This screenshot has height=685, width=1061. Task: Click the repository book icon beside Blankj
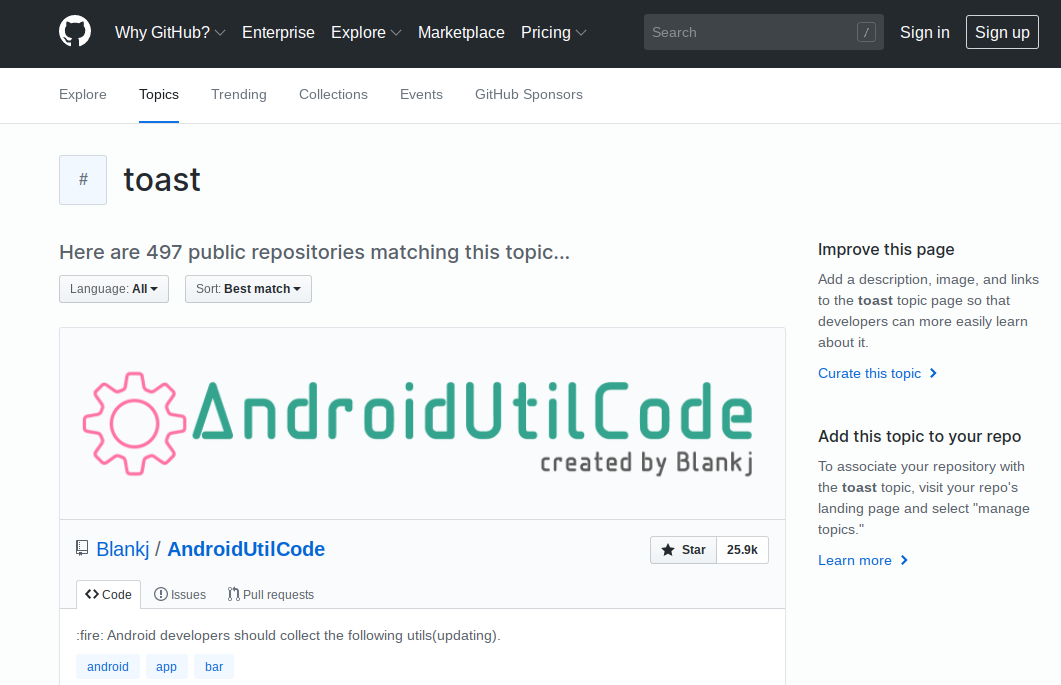pos(82,548)
